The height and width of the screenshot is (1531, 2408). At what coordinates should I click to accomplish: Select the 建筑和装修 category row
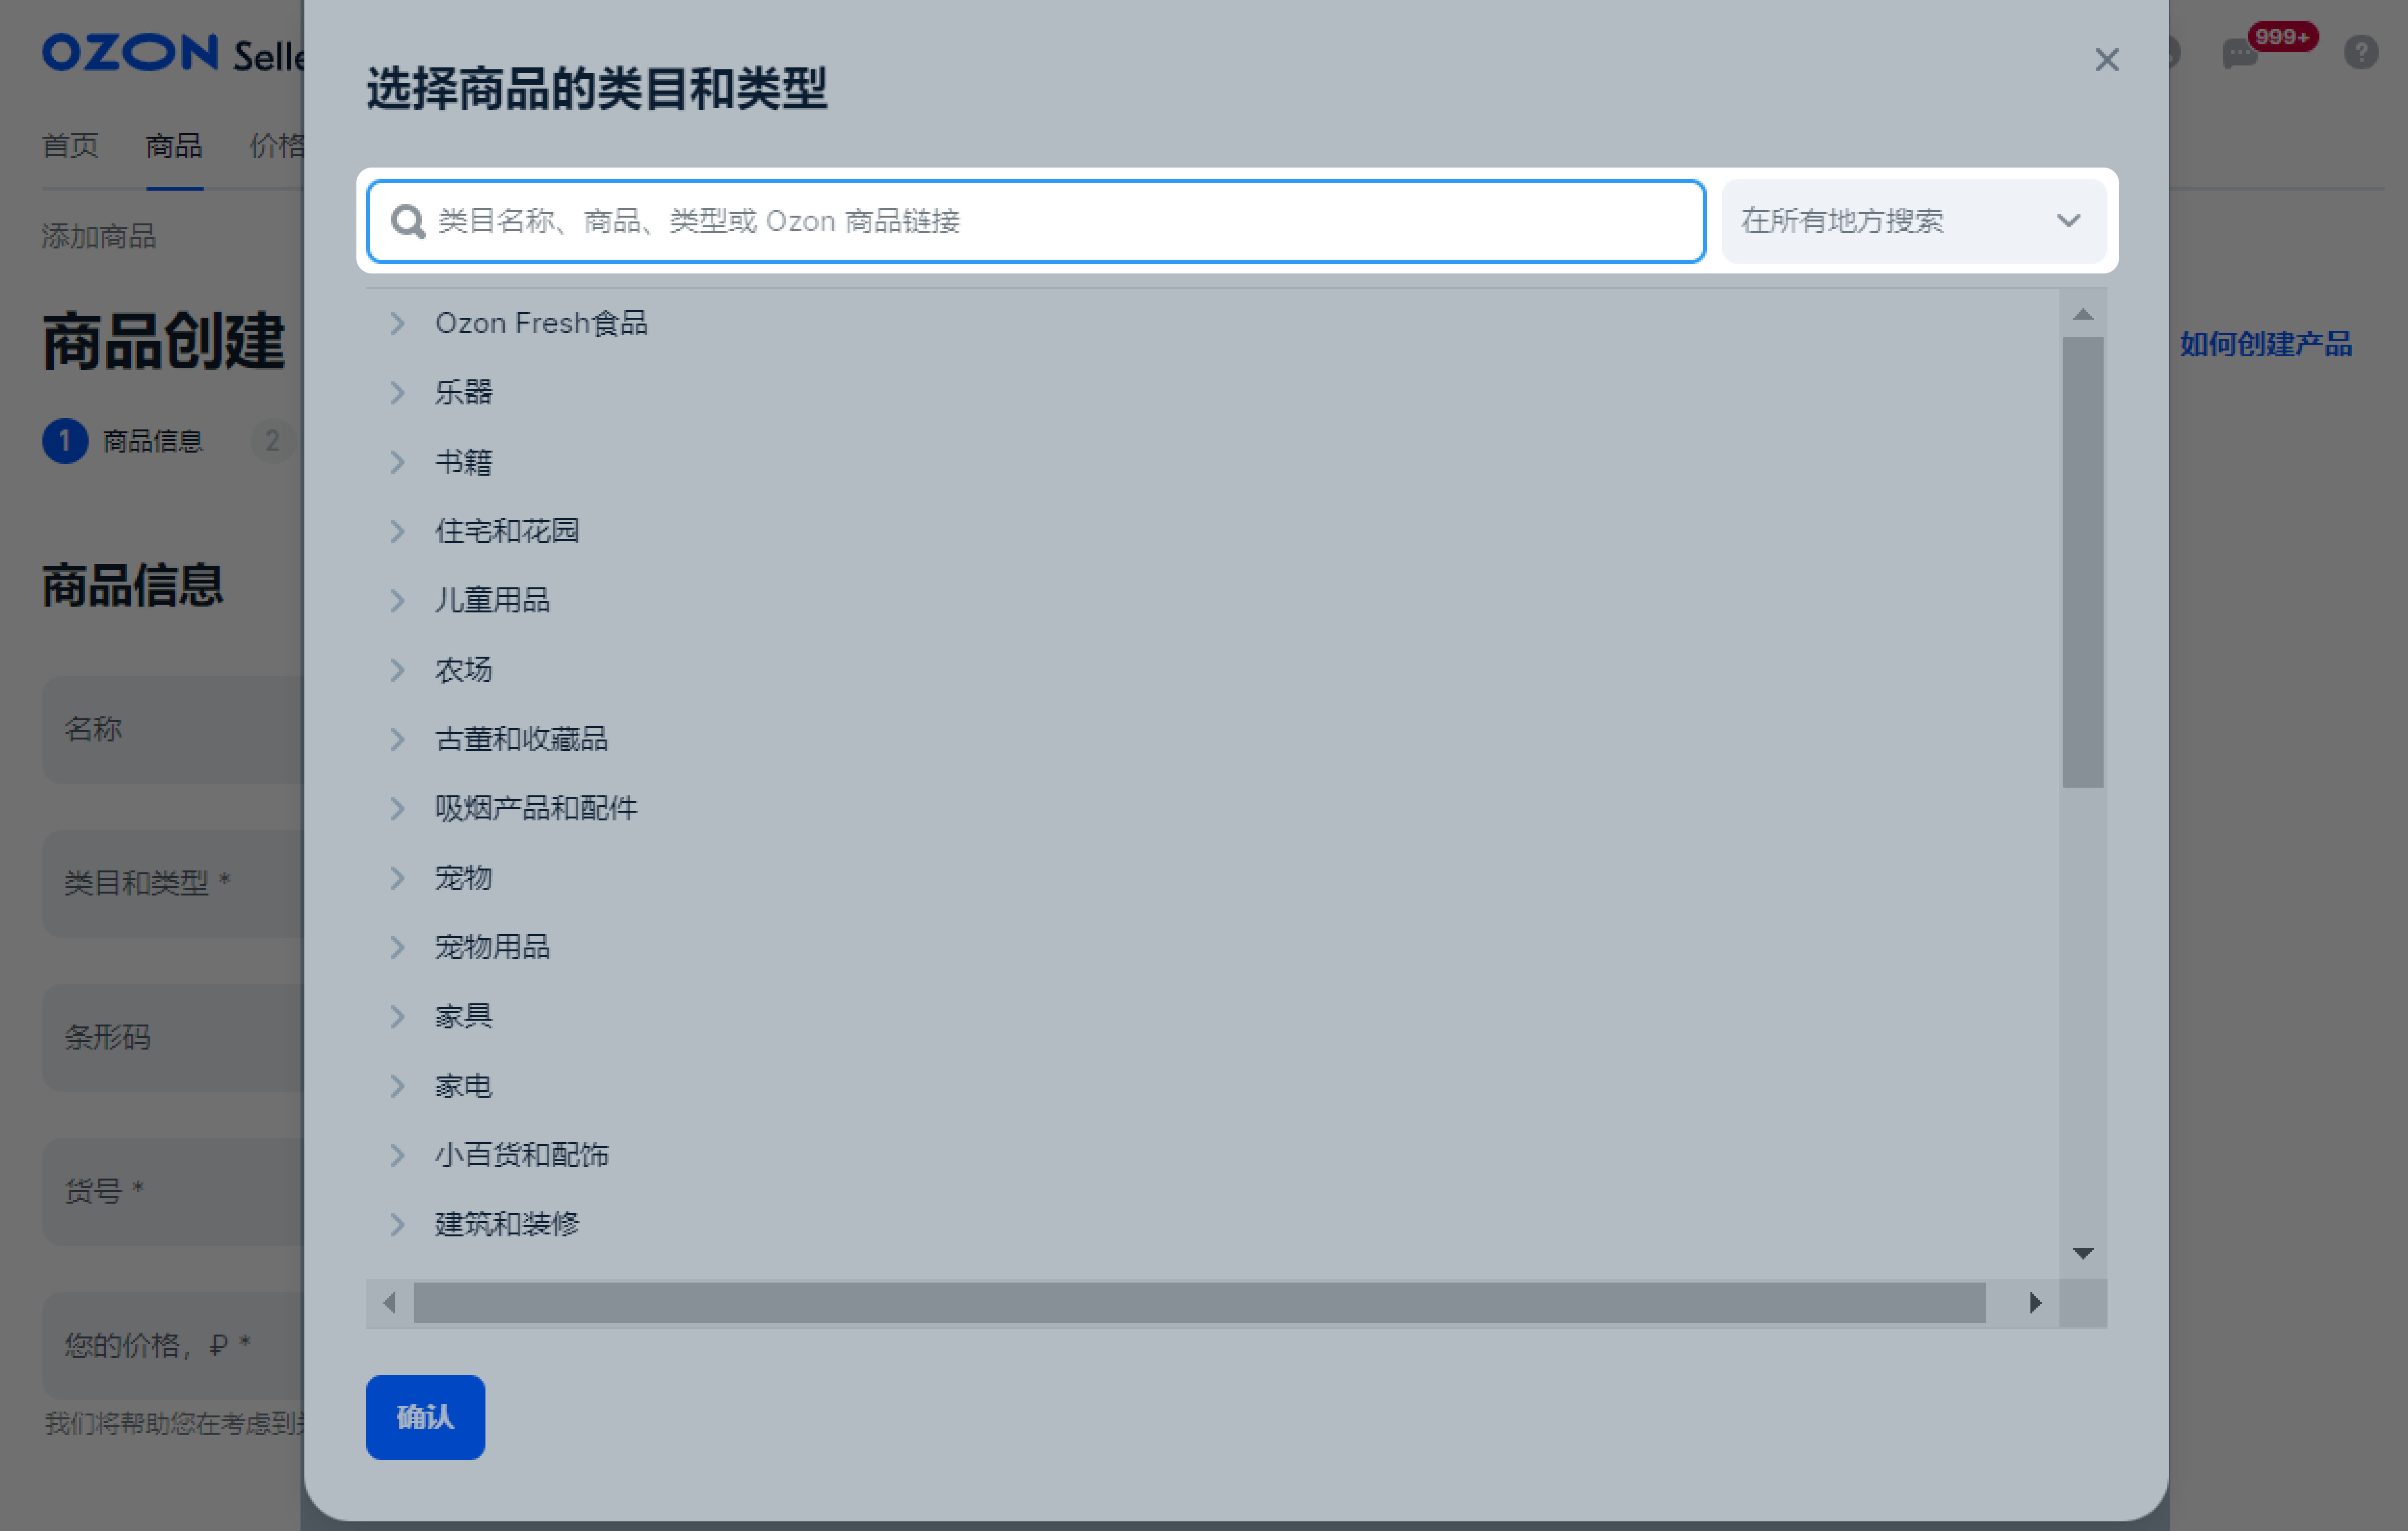1212,1224
